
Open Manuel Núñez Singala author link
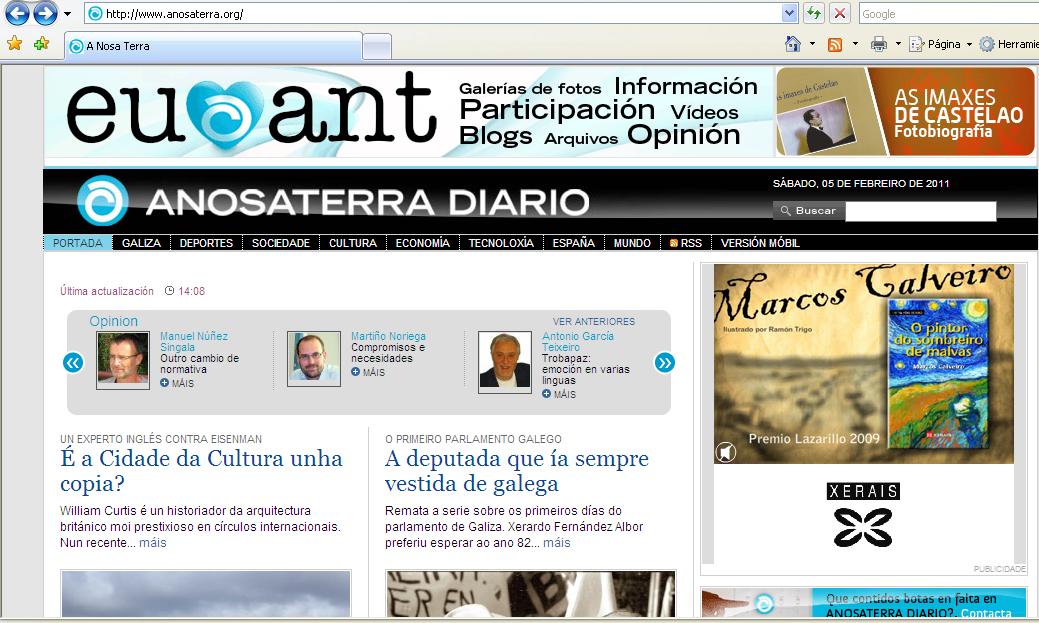click(194, 342)
